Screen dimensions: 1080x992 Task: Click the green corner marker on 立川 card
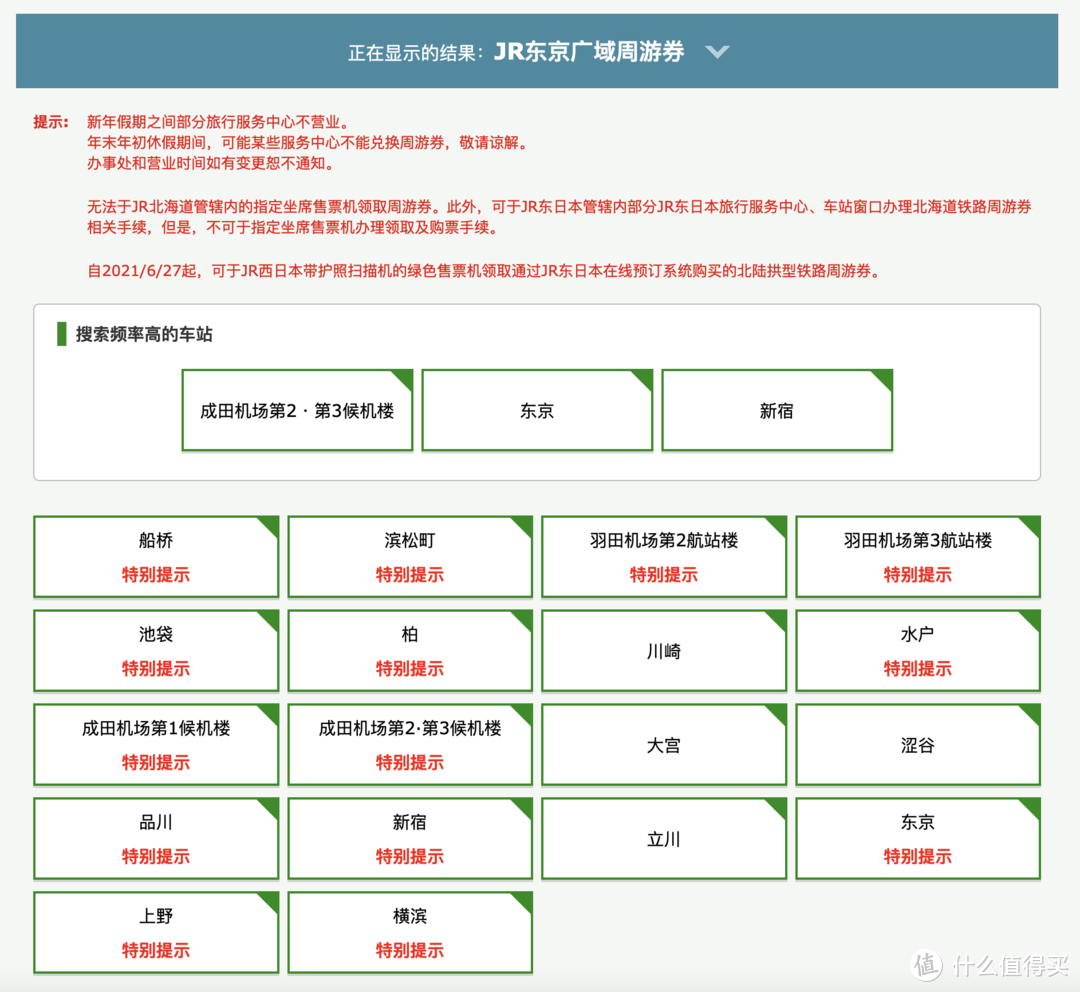pos(778,805)
